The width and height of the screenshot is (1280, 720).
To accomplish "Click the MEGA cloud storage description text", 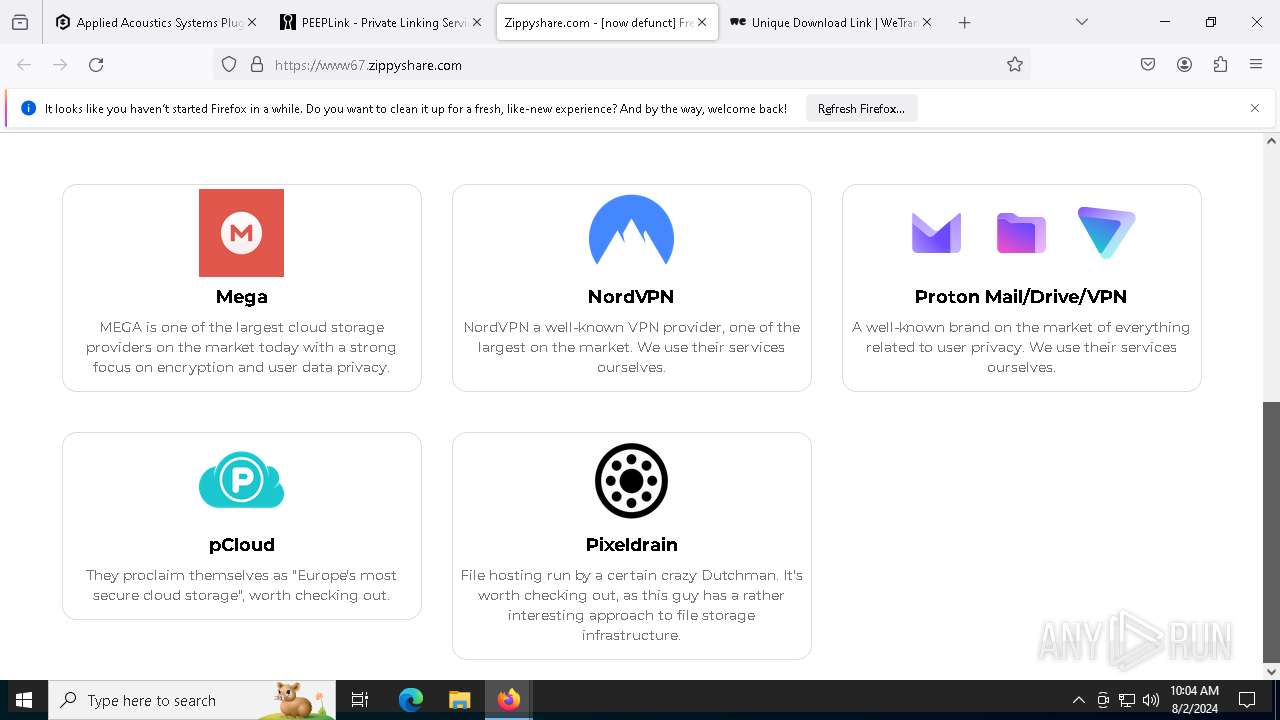I will 241,347.
